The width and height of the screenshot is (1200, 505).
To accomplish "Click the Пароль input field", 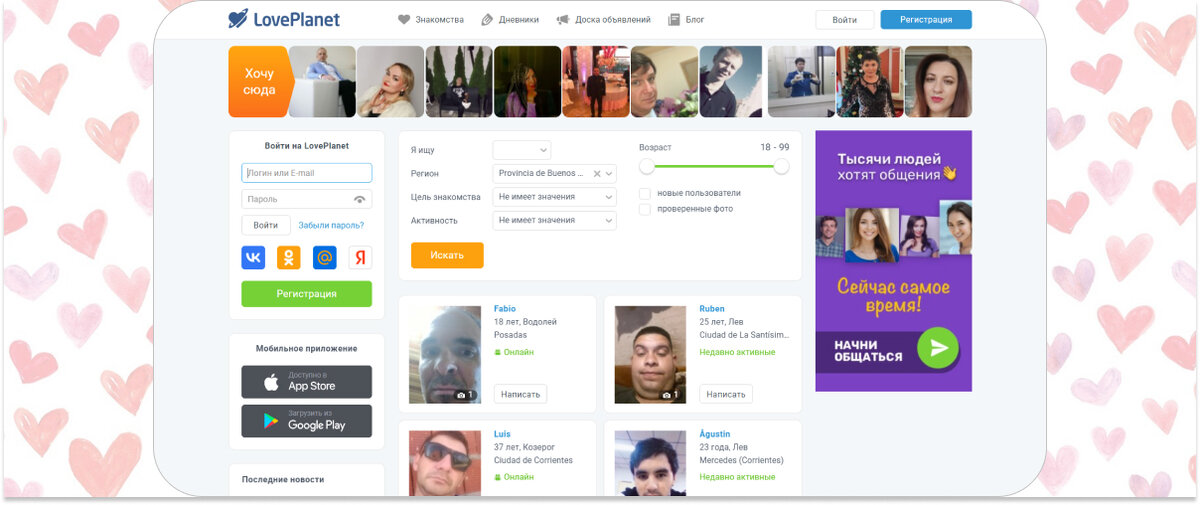I will point(307,199).
